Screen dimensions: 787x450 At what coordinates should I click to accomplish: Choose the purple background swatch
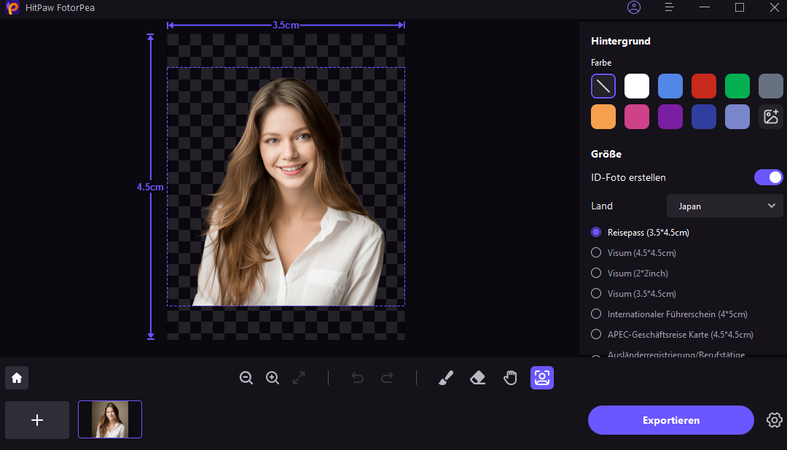coord(670,117)
